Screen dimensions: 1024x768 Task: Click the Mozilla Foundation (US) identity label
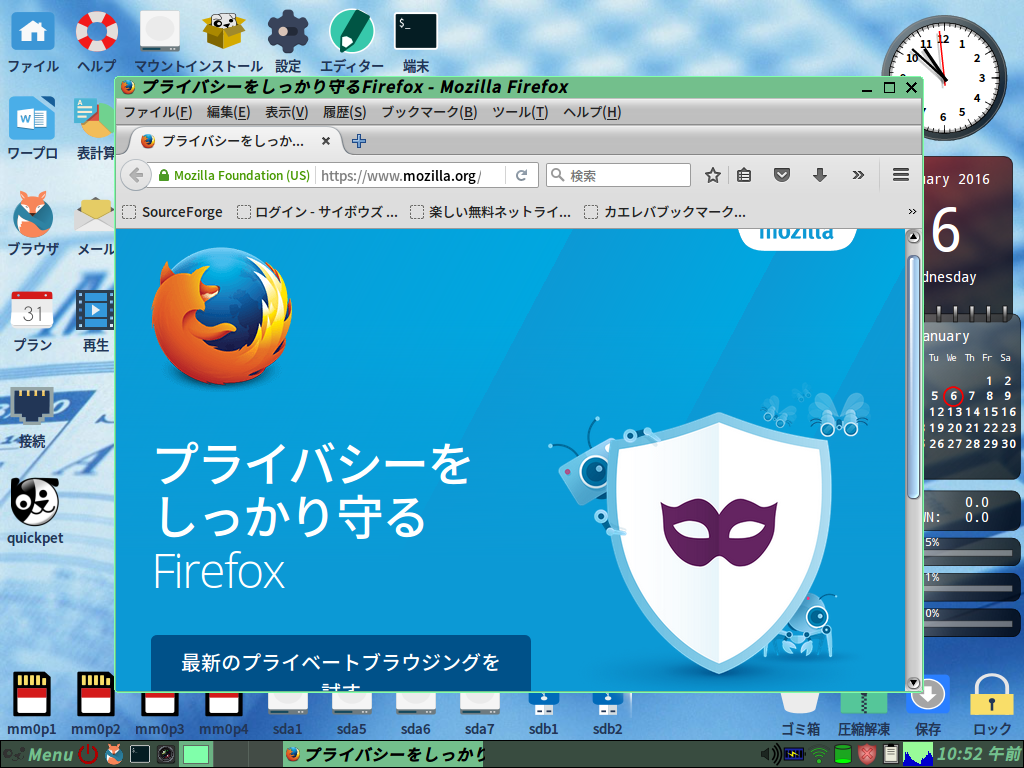242,175
